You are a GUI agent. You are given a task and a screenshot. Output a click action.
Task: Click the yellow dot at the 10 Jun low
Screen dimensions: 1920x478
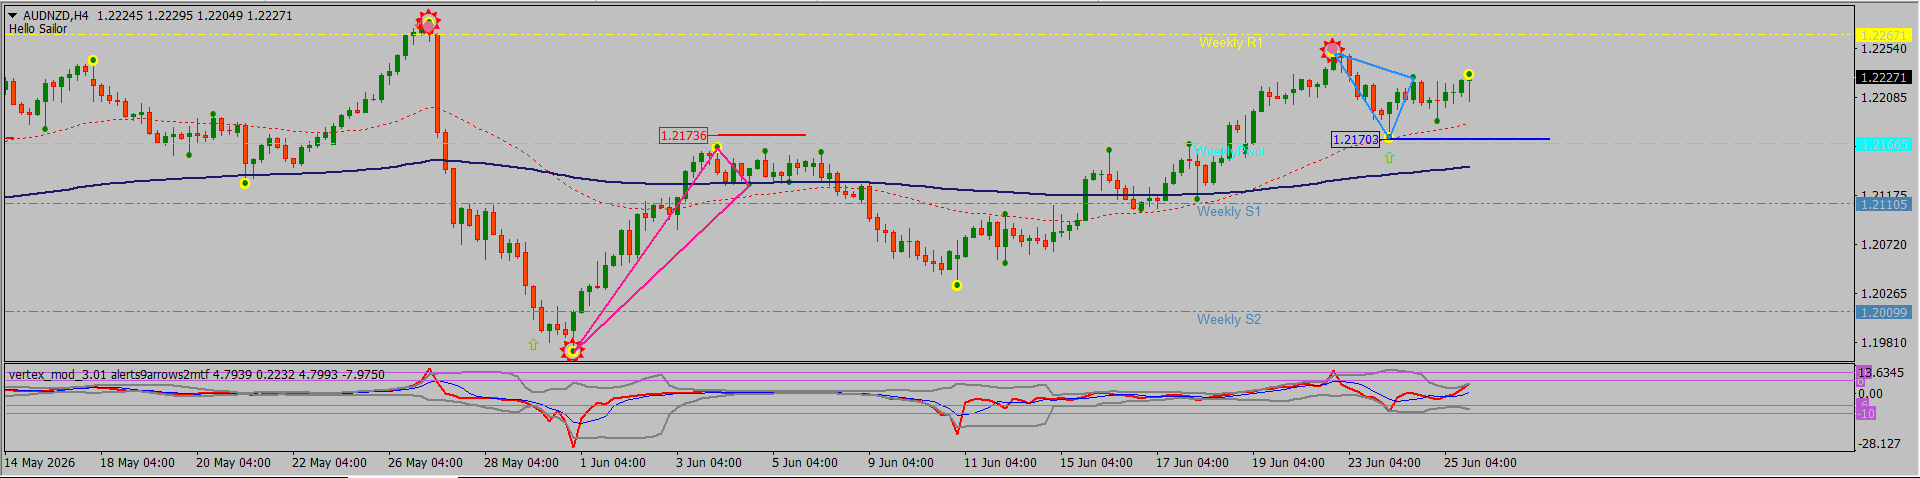[957, 286]
